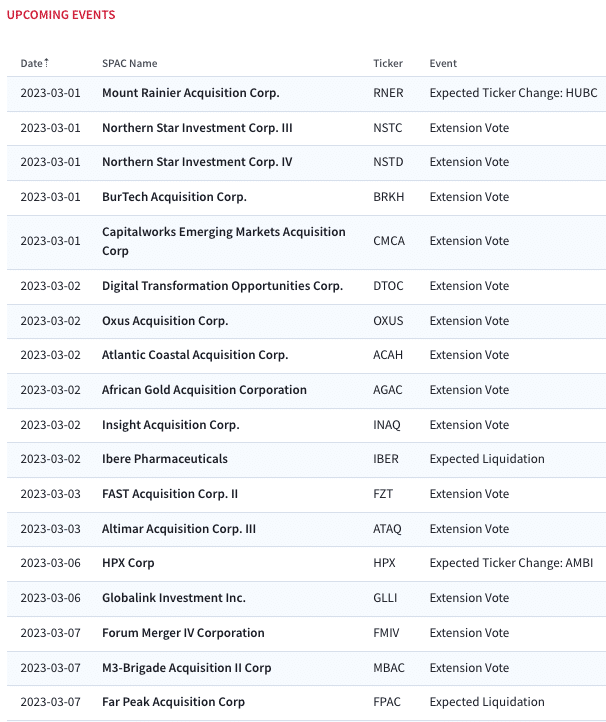
Task: Click Extension Vote in Oxus row
Action: tap(469, 321)
